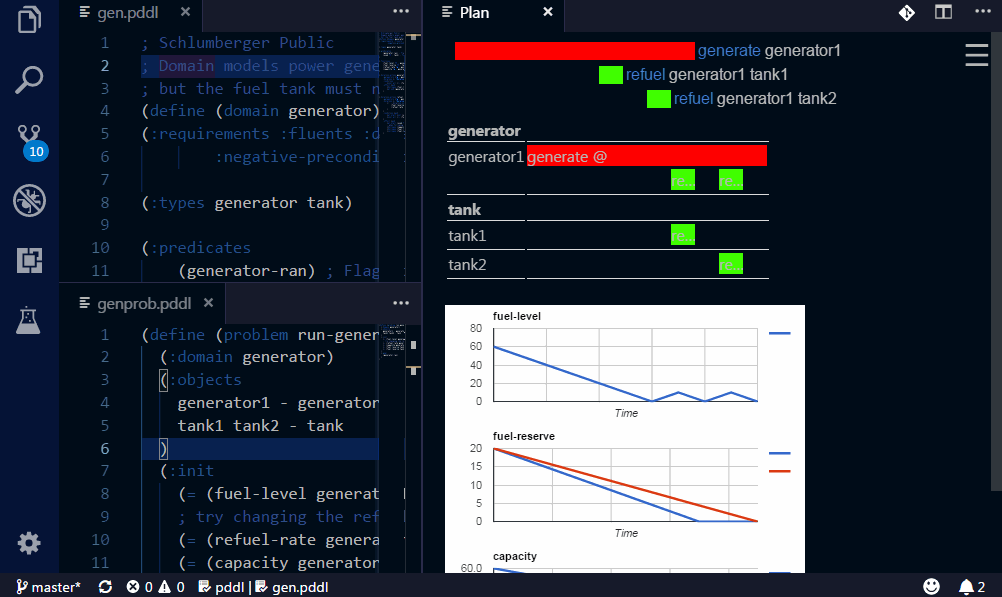Click the capacity chart title

tap(514, 557)
